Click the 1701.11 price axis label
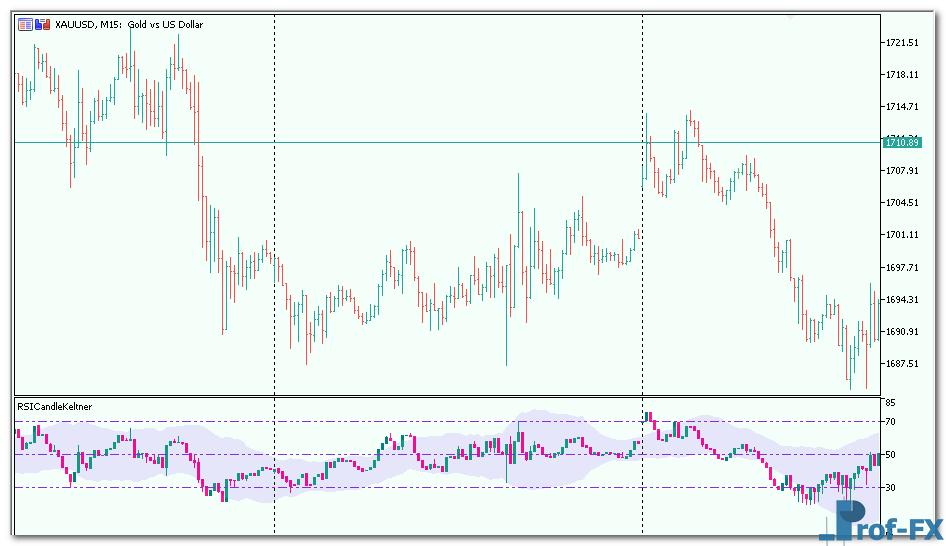 (901, 235)
